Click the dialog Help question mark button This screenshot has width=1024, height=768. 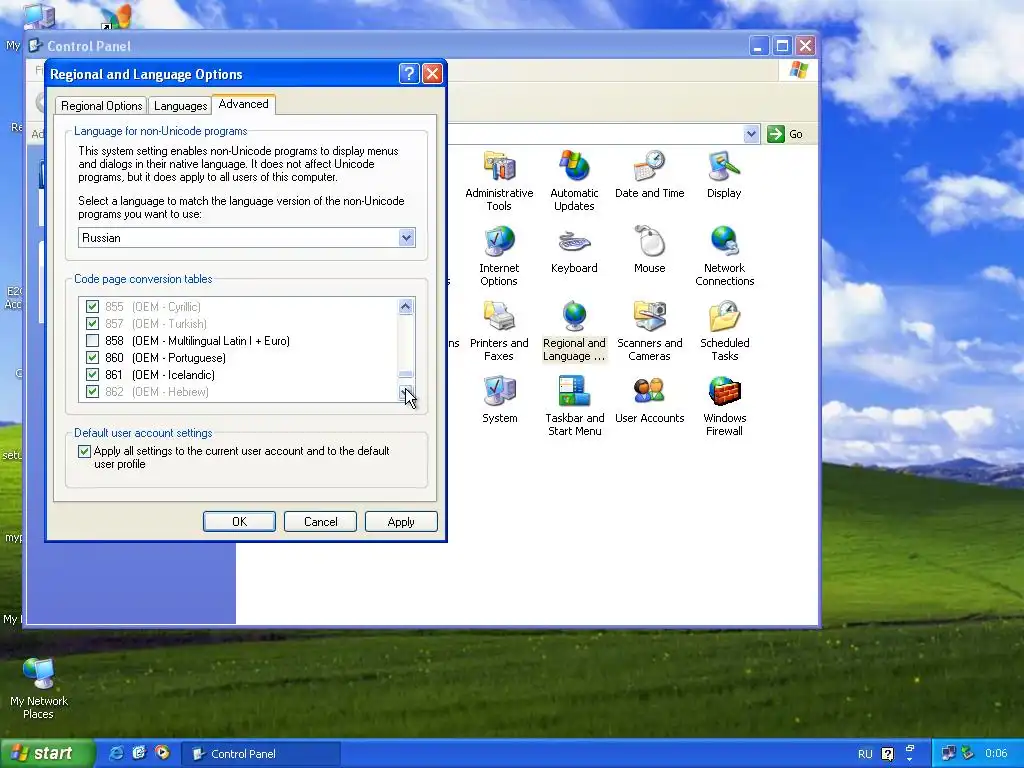[409, 73]
